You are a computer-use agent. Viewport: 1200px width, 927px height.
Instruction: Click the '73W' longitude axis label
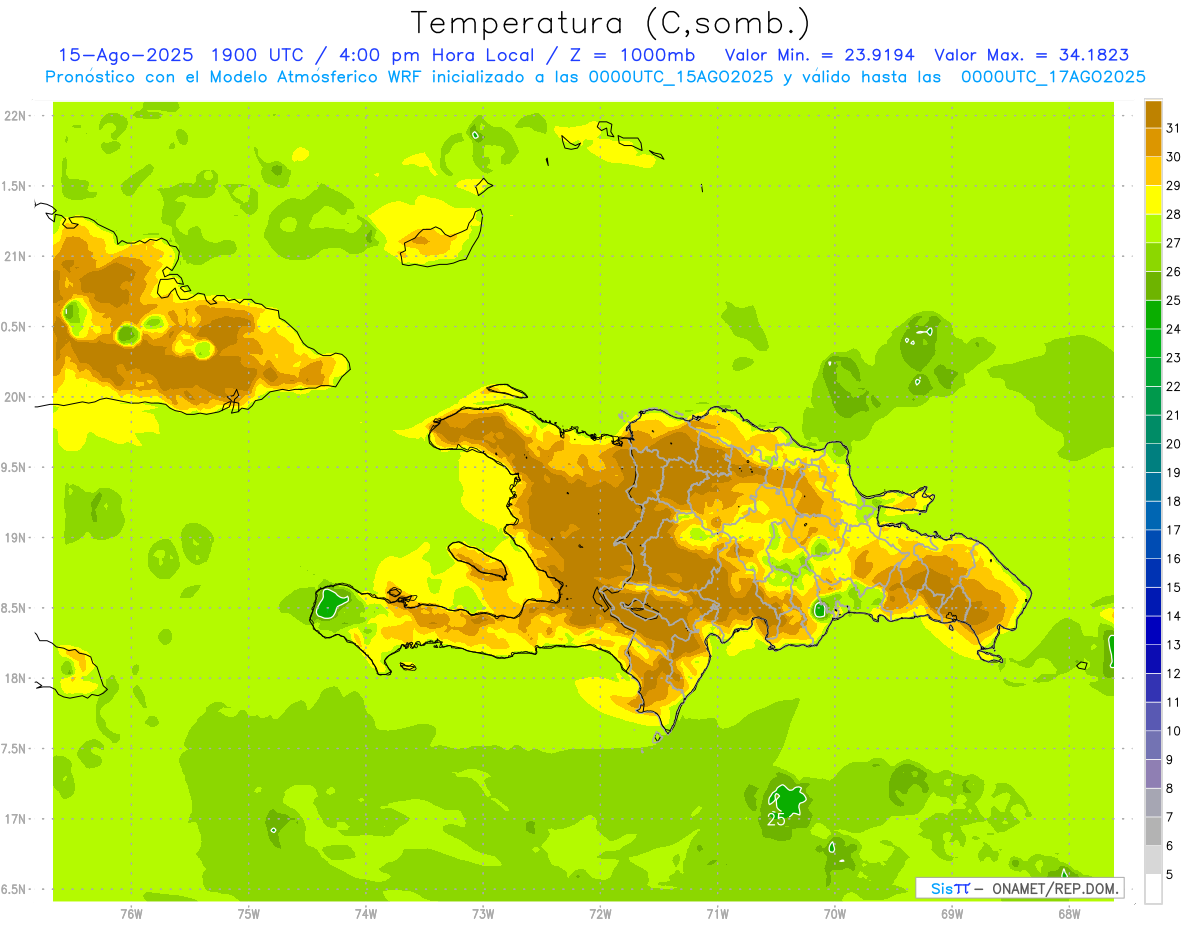[483, 913]
